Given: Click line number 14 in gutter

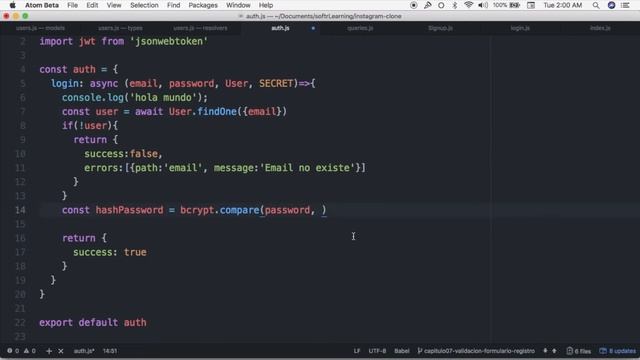Looking at the screenshot, I should [x=20, y=210].
